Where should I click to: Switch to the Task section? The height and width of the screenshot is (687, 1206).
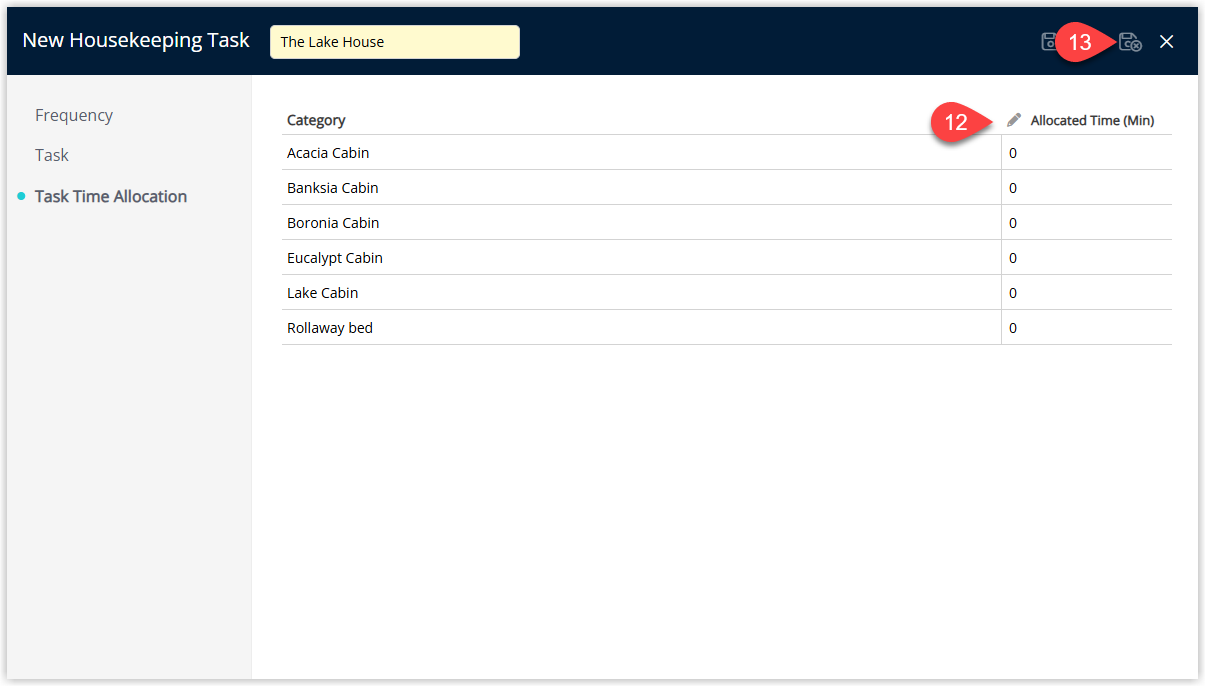point(52,155)
